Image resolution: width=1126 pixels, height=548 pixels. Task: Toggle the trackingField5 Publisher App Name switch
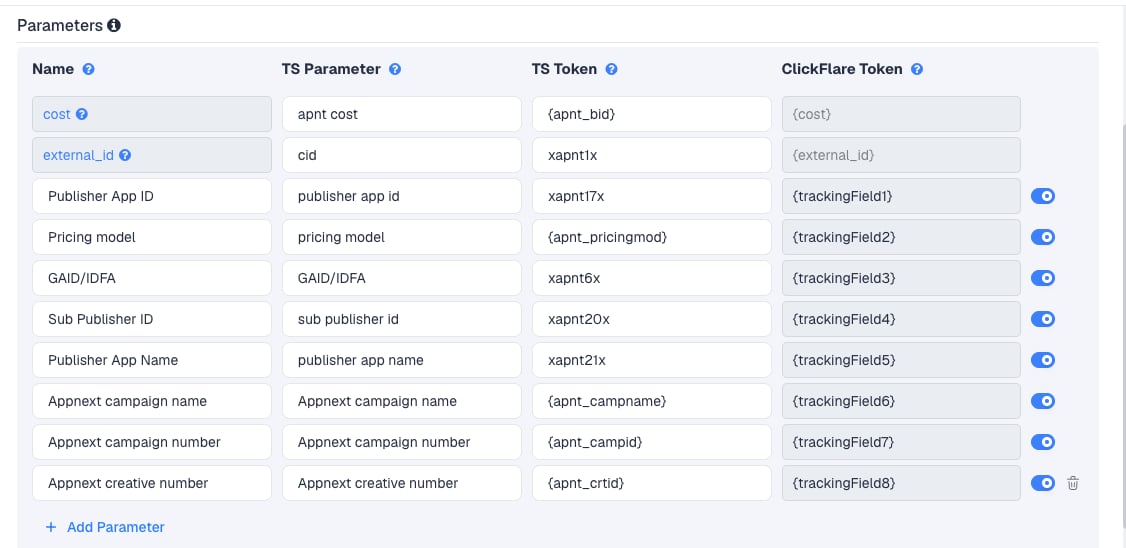(1043, 360)
